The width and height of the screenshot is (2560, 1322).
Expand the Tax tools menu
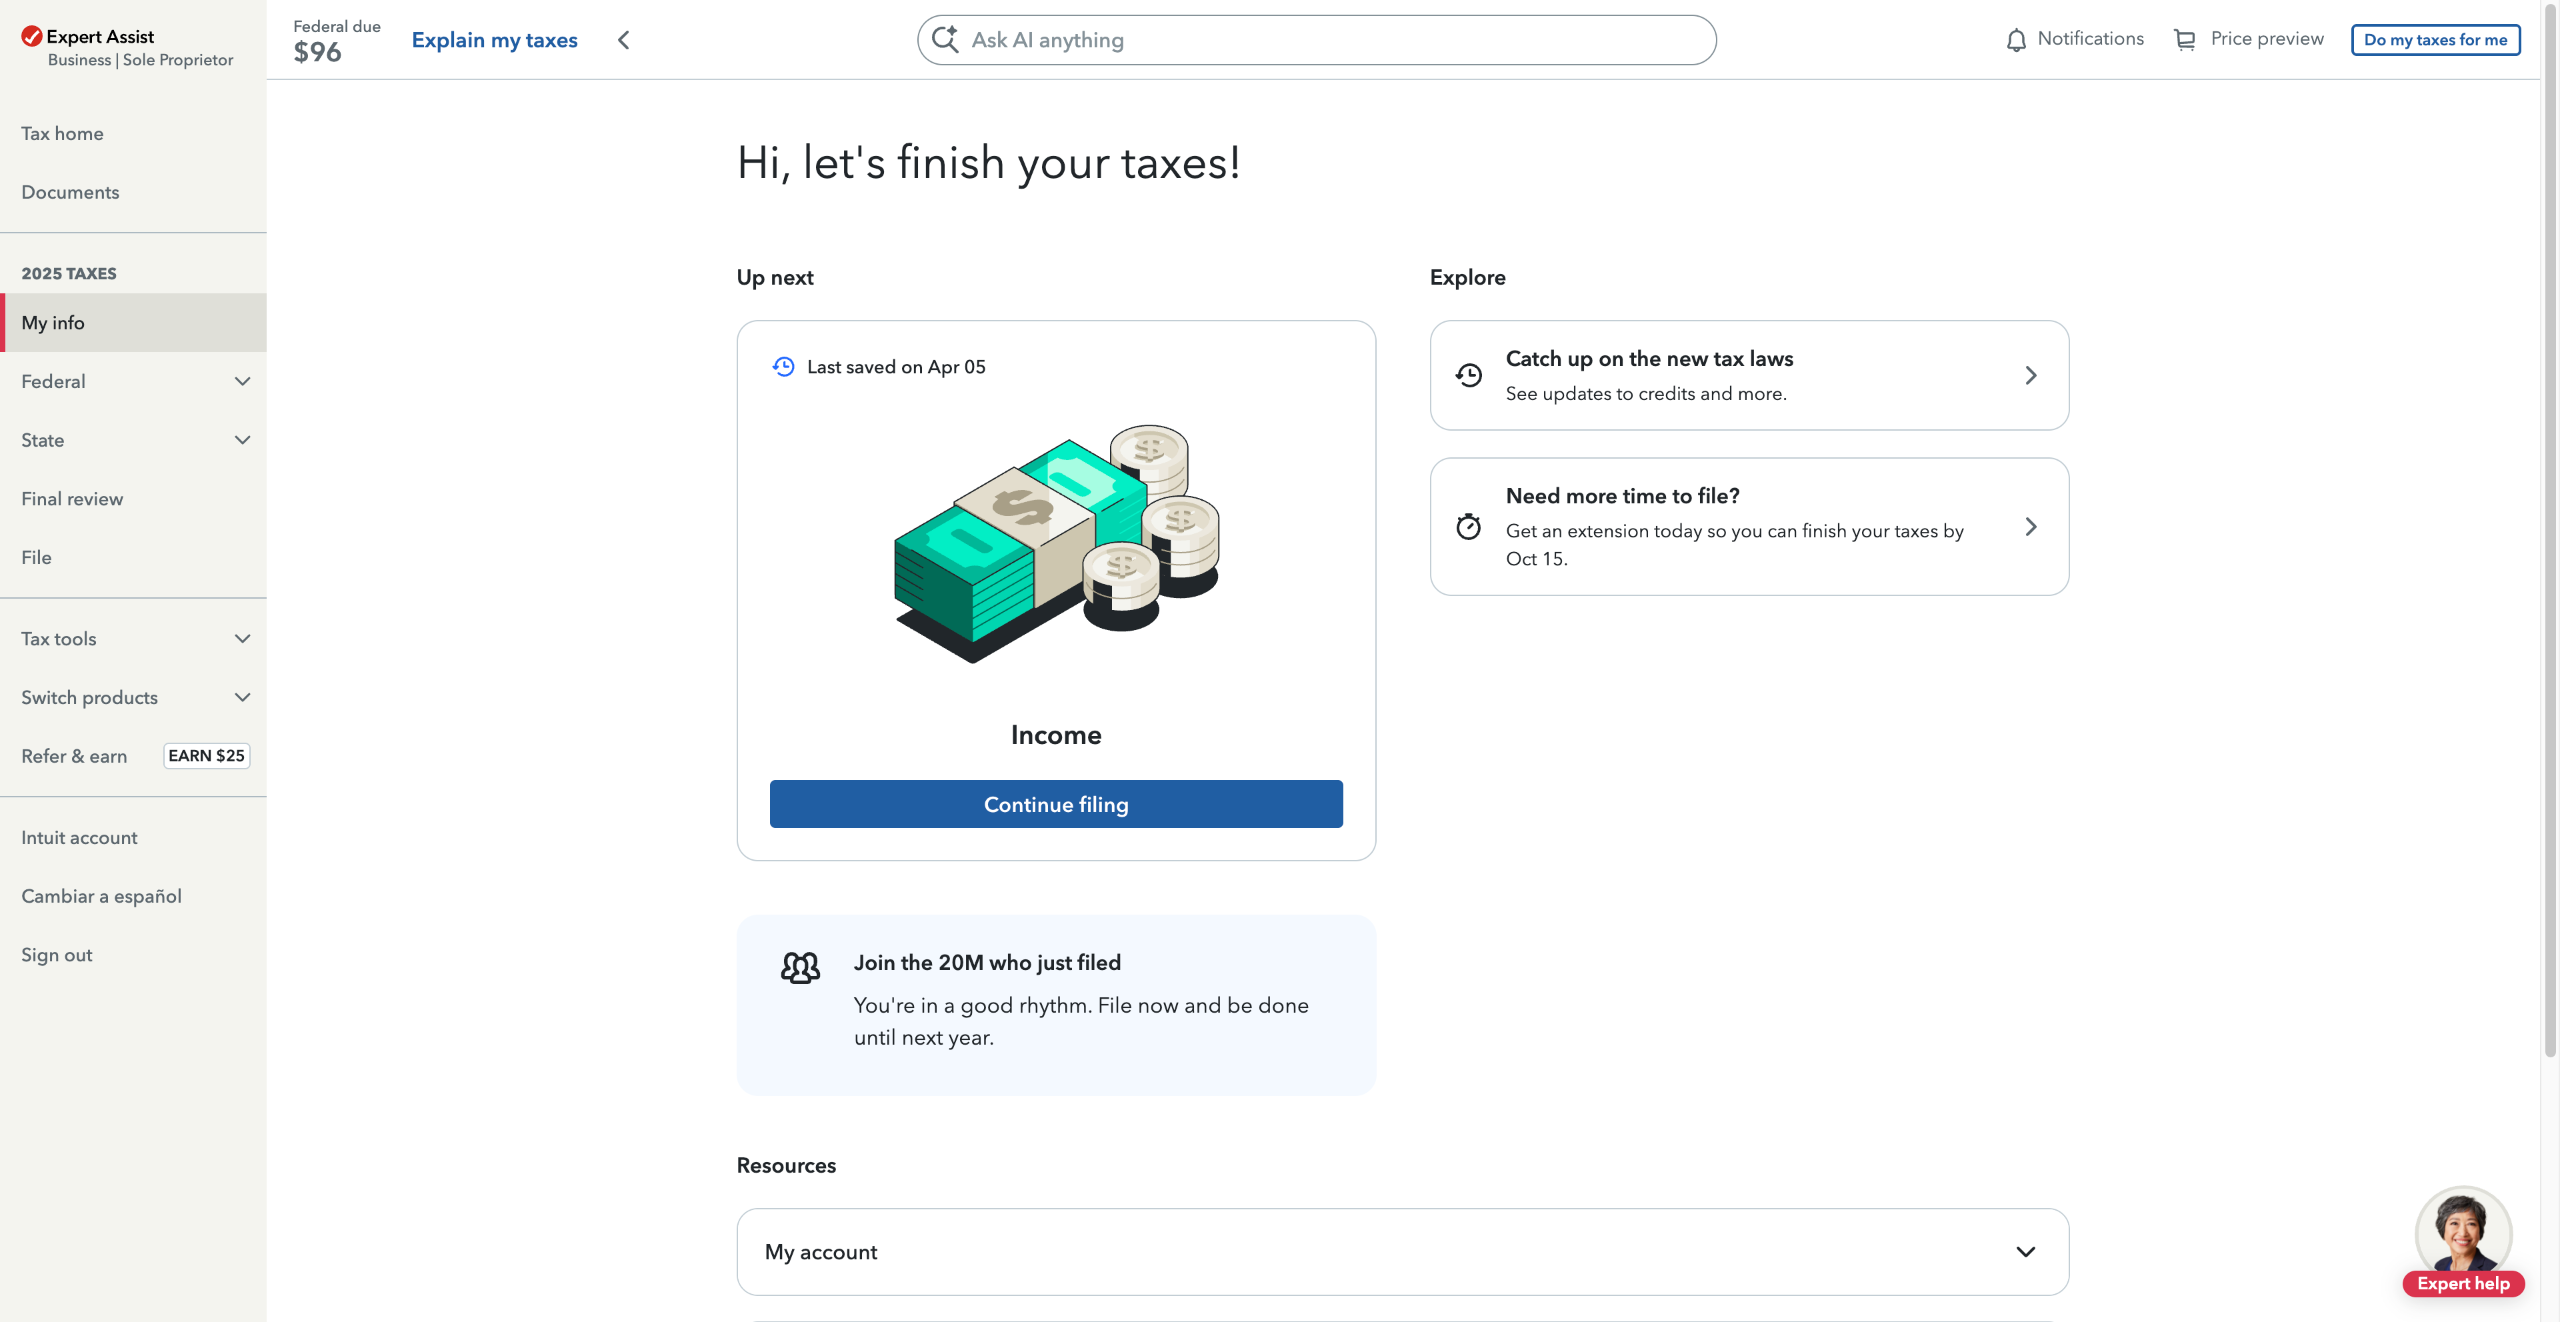coord(242,639)
